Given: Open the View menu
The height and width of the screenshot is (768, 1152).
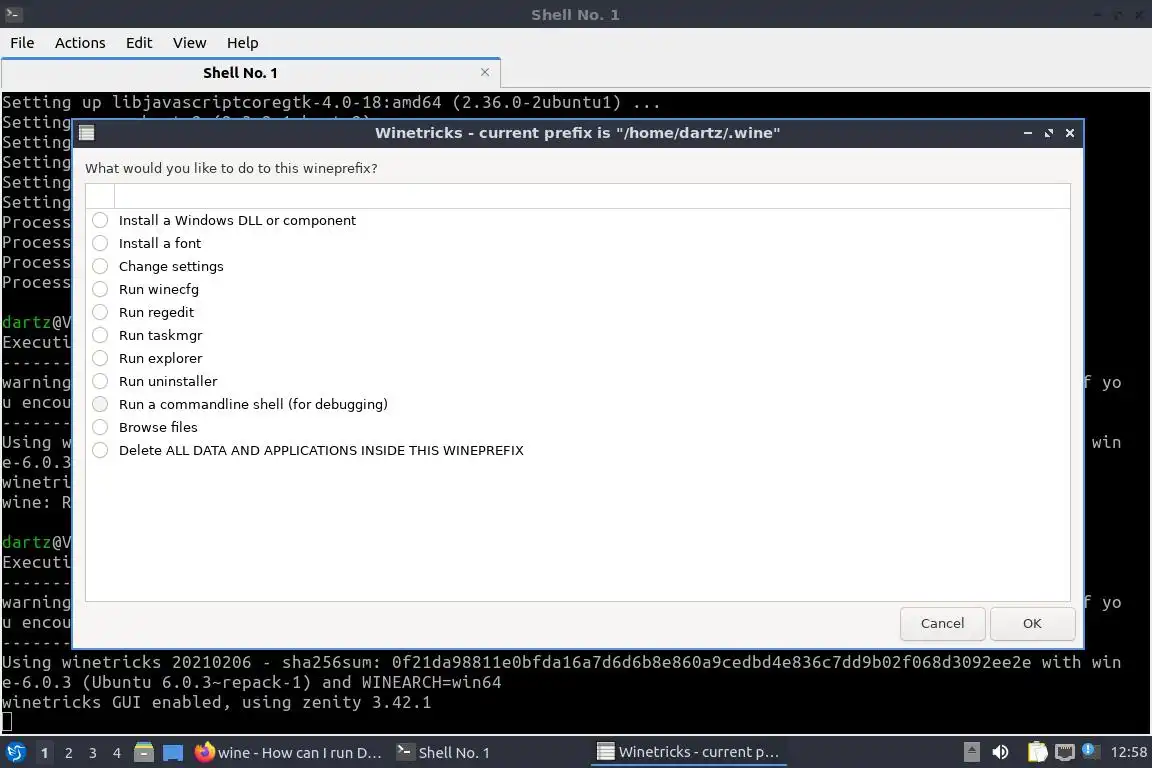Looking at the screenshot, I should (x=190, y=43).
